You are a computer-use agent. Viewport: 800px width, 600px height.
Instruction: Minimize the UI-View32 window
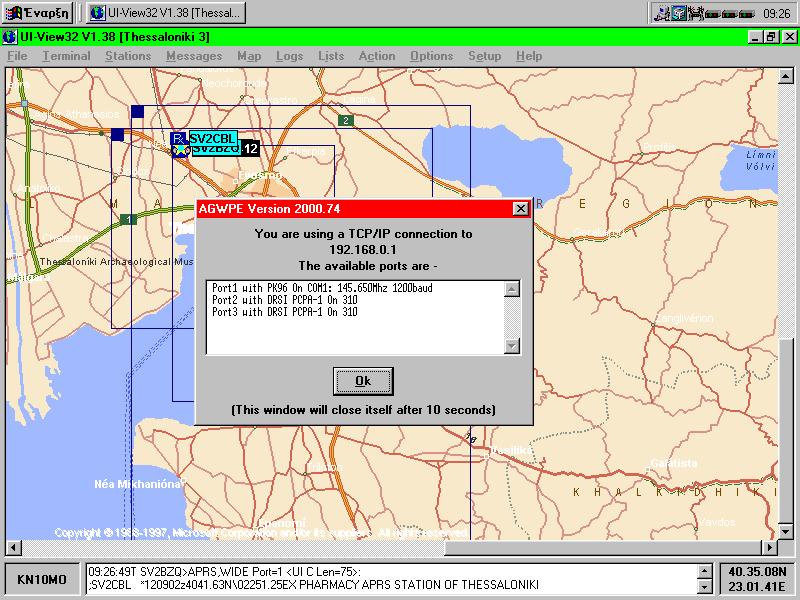tap(756, 37)
